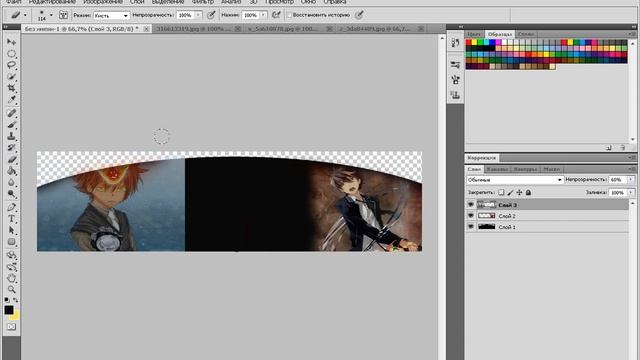This screenshot has height=360, width=640.
Task: Click the Слой 1 layer thumbnail
Action: (x=487, y=227)
